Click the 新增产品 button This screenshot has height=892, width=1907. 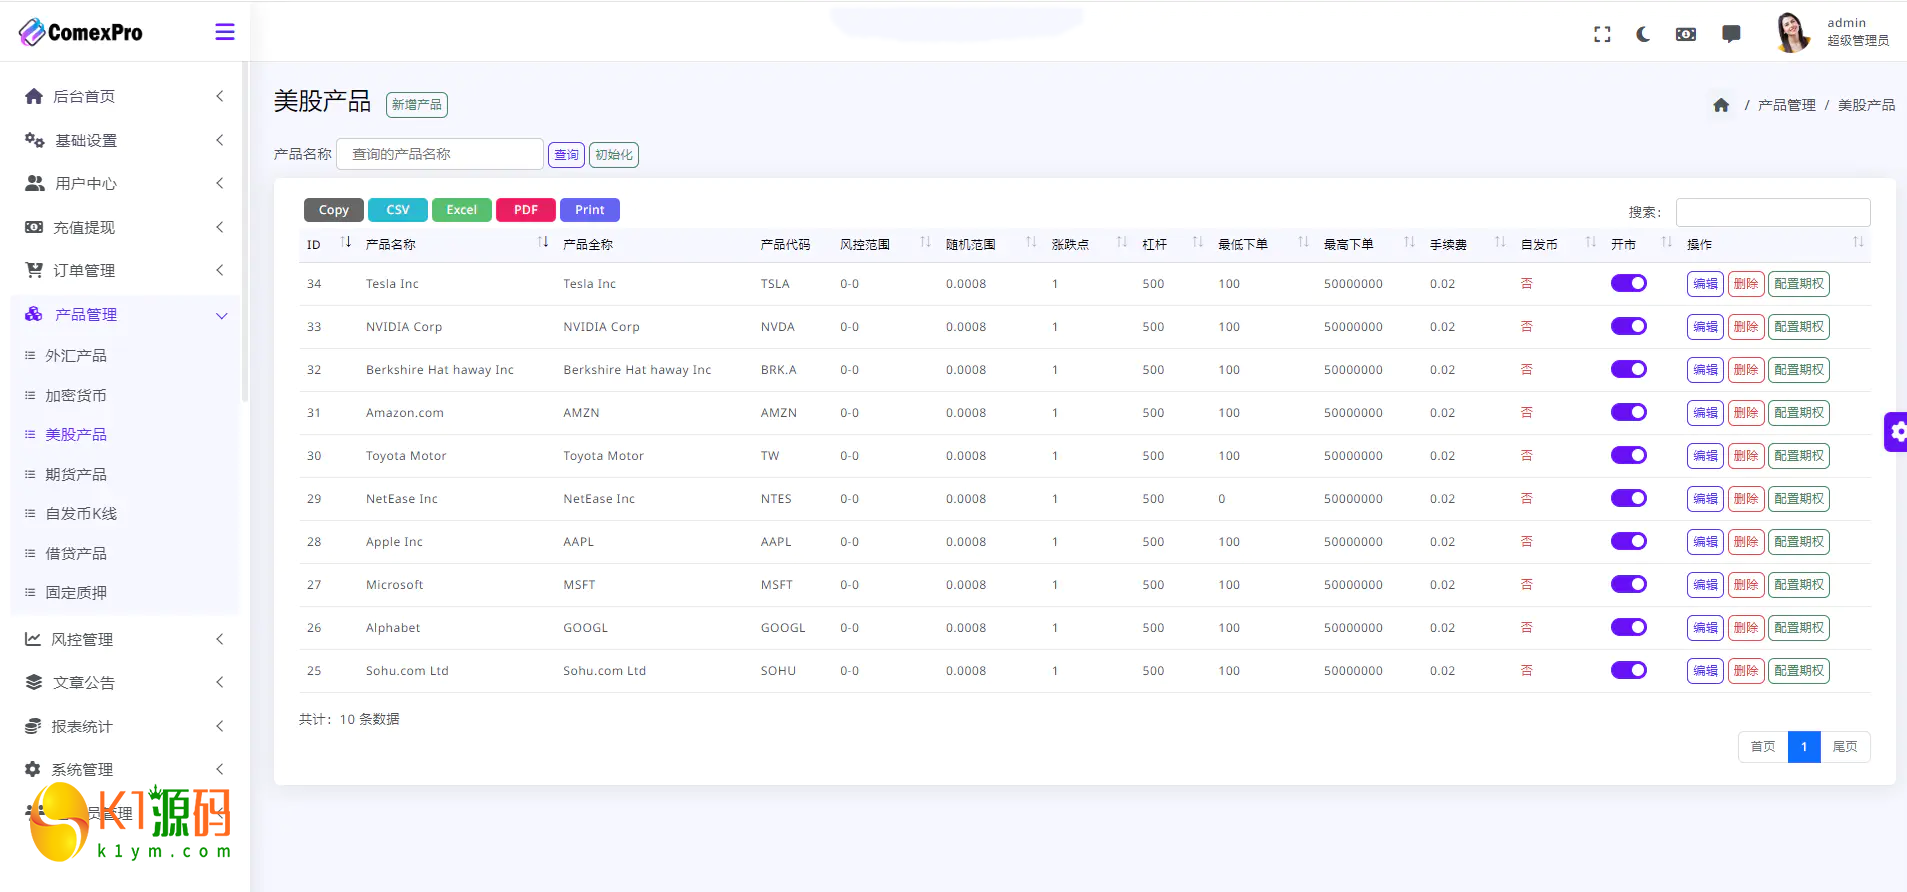coord(417,105)
